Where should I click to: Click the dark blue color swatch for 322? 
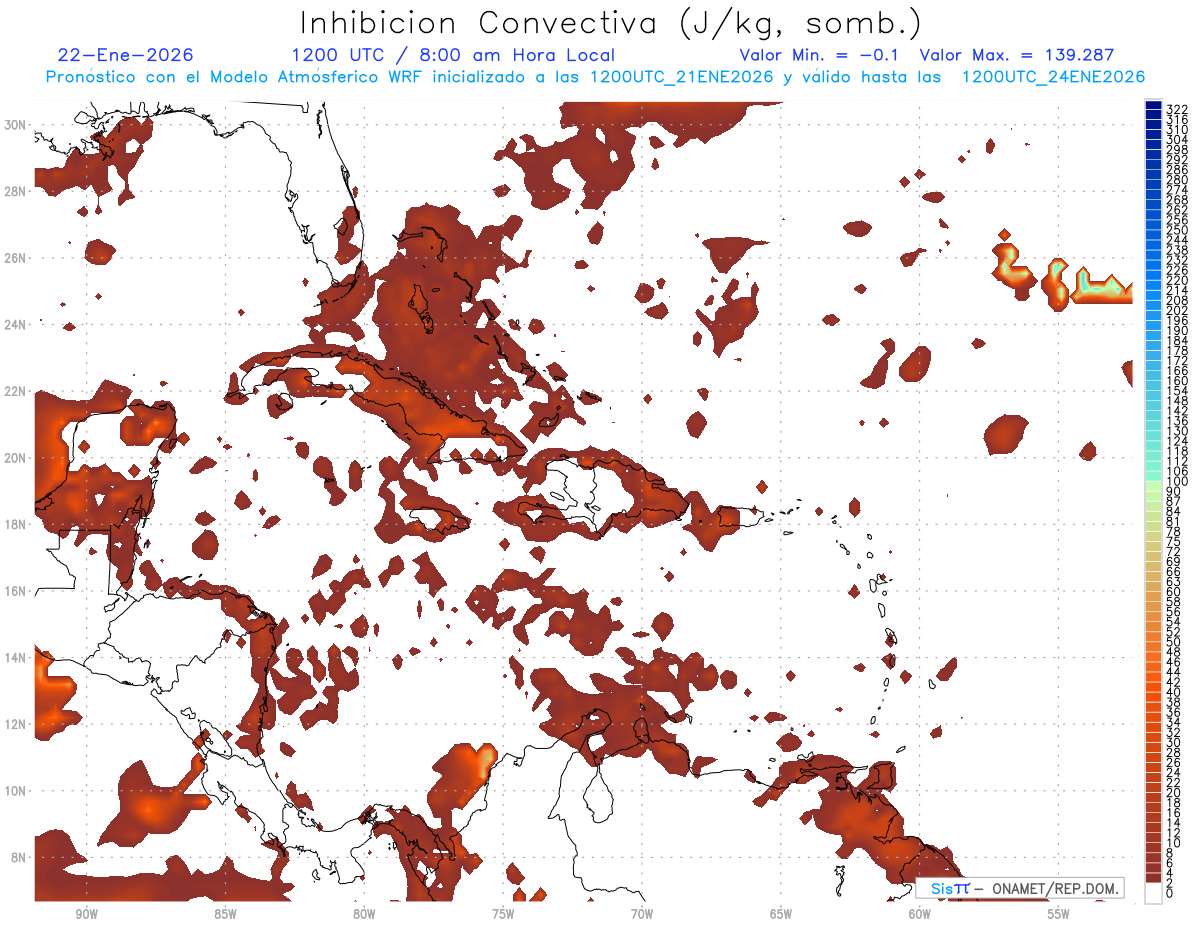(1153, 107)
